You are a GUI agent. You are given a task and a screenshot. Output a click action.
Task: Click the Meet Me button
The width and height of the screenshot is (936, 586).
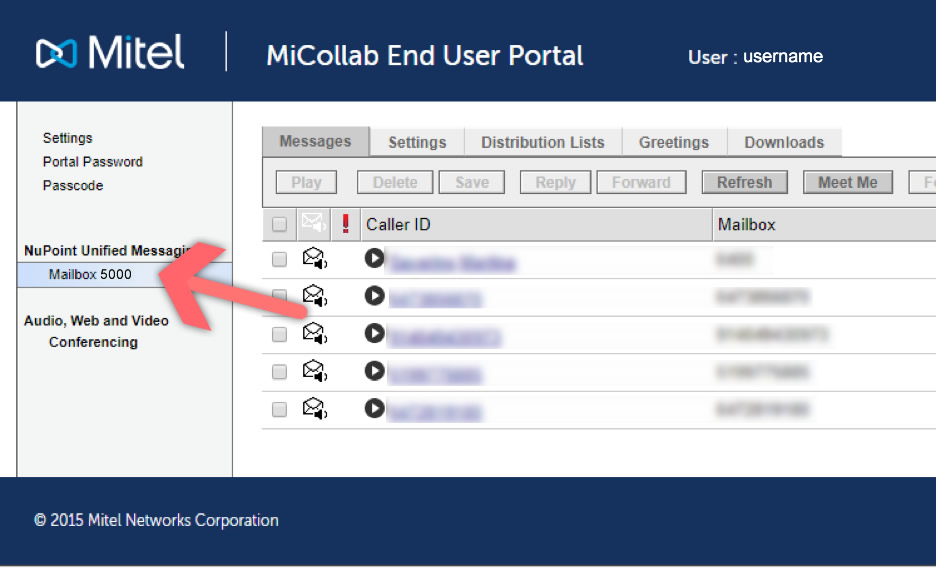[848, 182]
